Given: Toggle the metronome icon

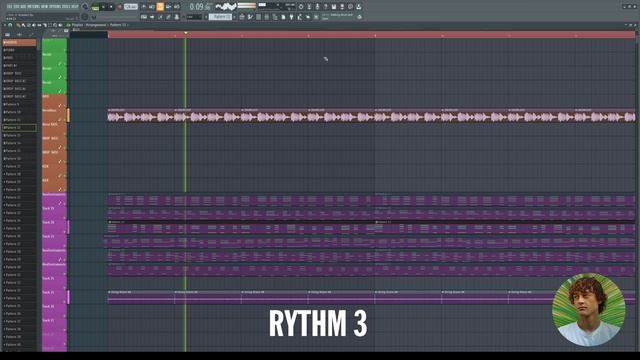Looking at the screenshot, I should point(144,7).
